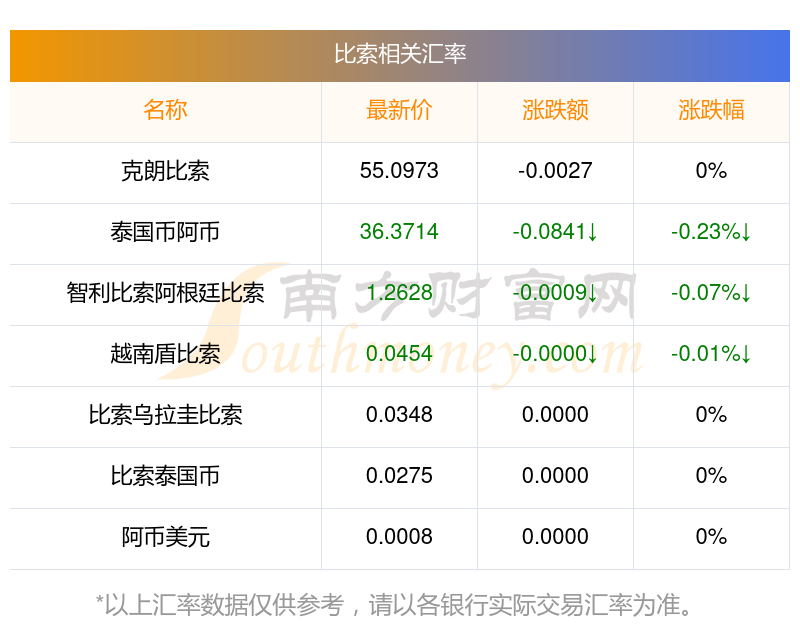Click the percentage -0.01%↓
Screen dimensions: 800x637
[x=711, y=354]
